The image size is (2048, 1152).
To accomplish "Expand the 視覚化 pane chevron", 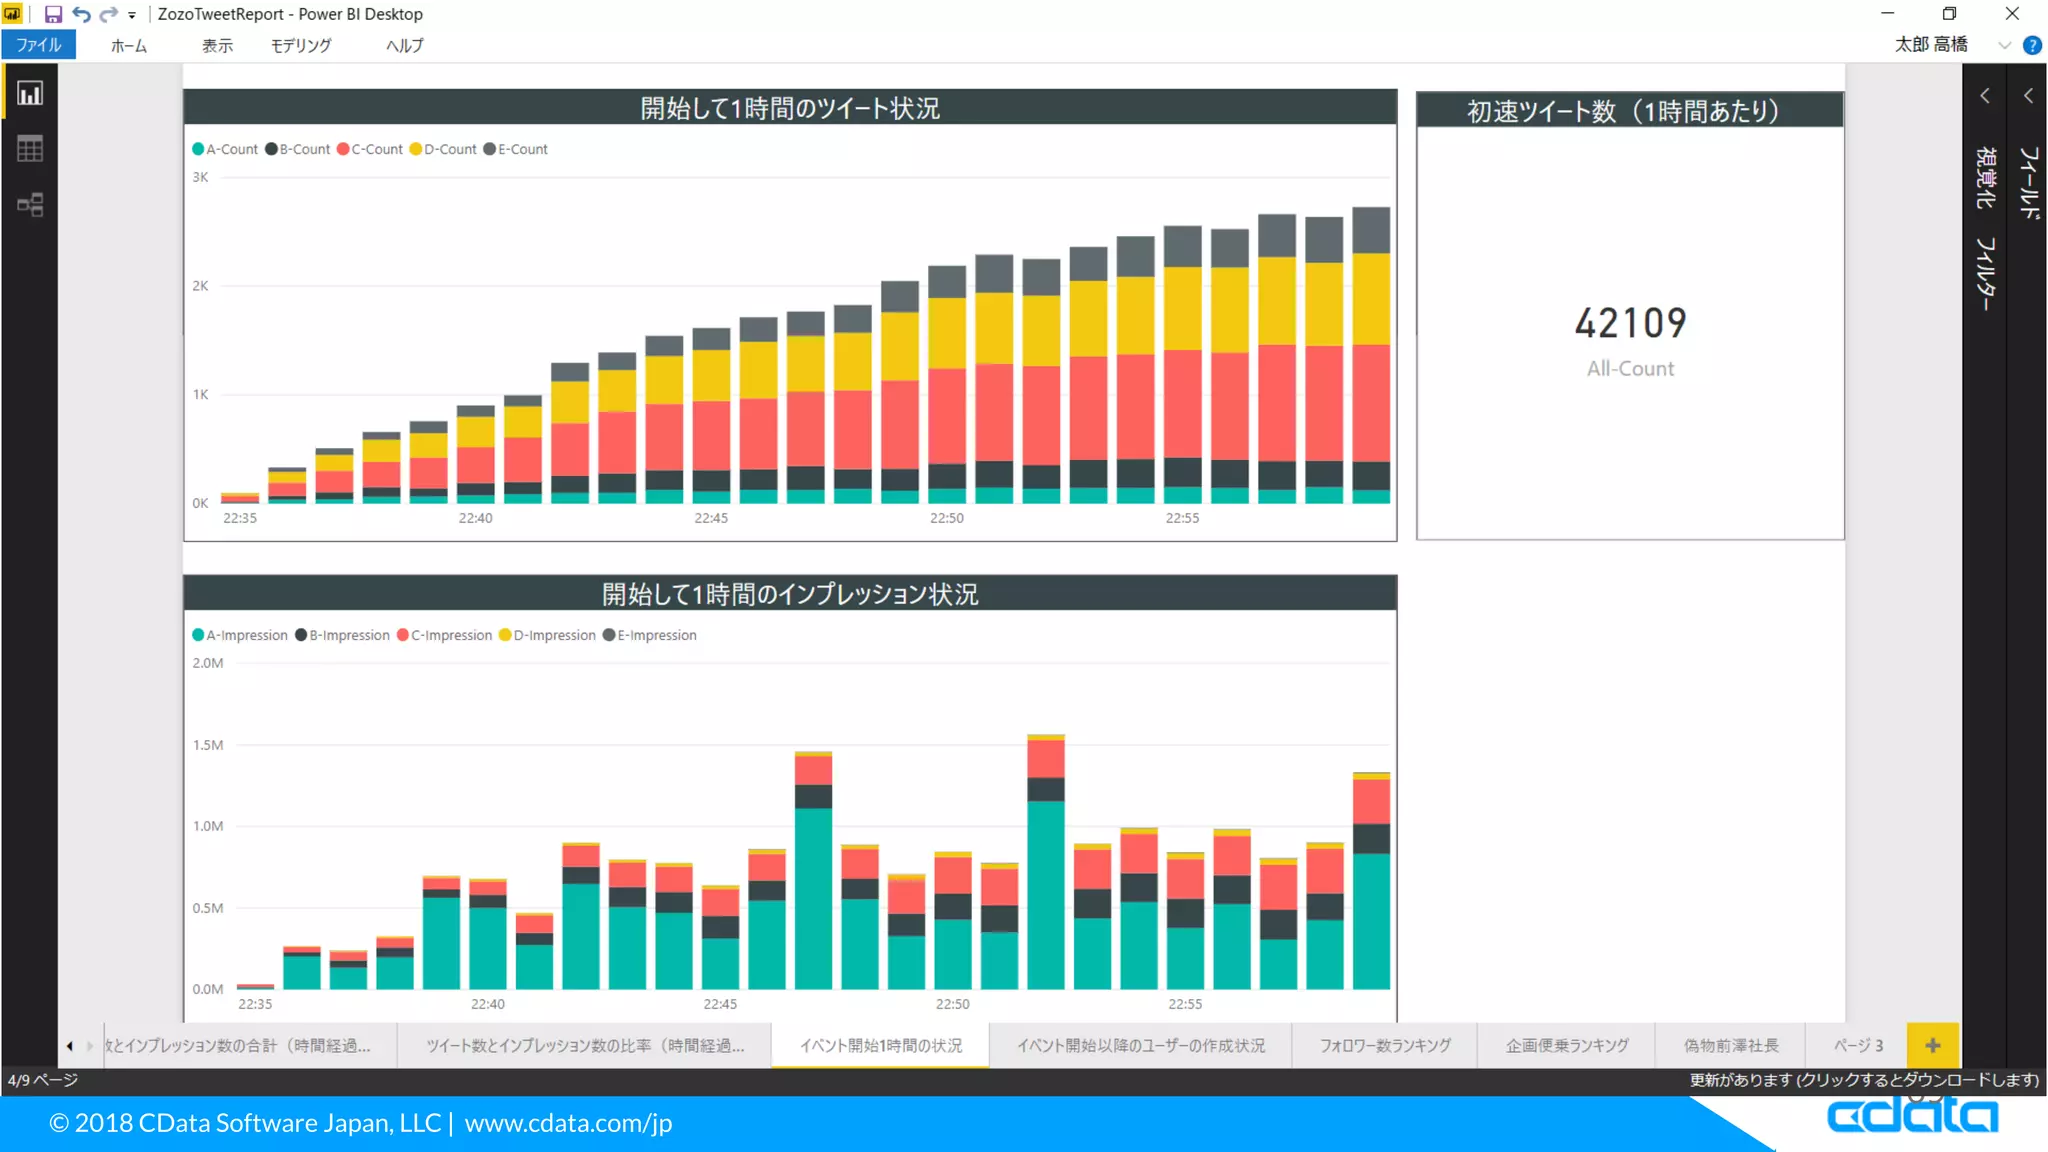I will pyautogui.click(x=1985, y=96).
